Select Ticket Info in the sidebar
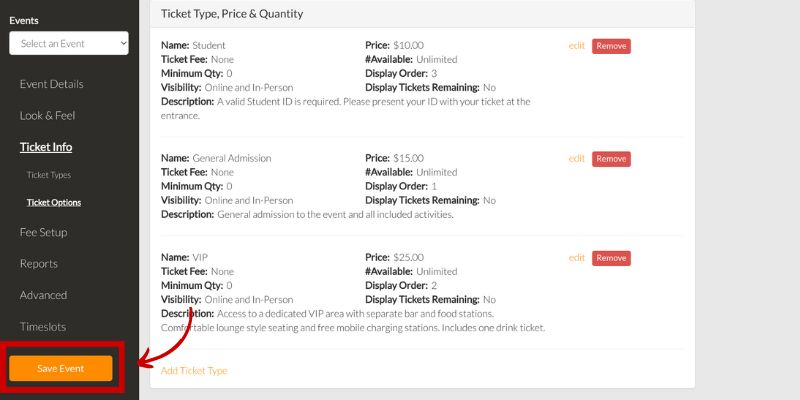Screen dimensions: 800x400 46,147
